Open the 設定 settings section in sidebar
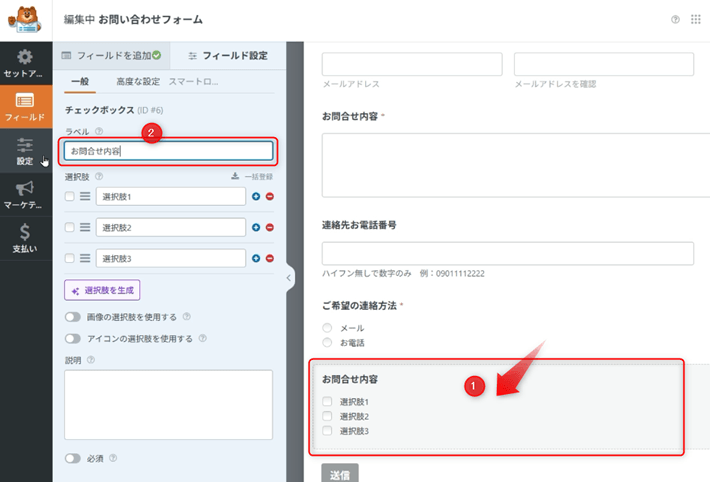 click(x=25, y=151)
